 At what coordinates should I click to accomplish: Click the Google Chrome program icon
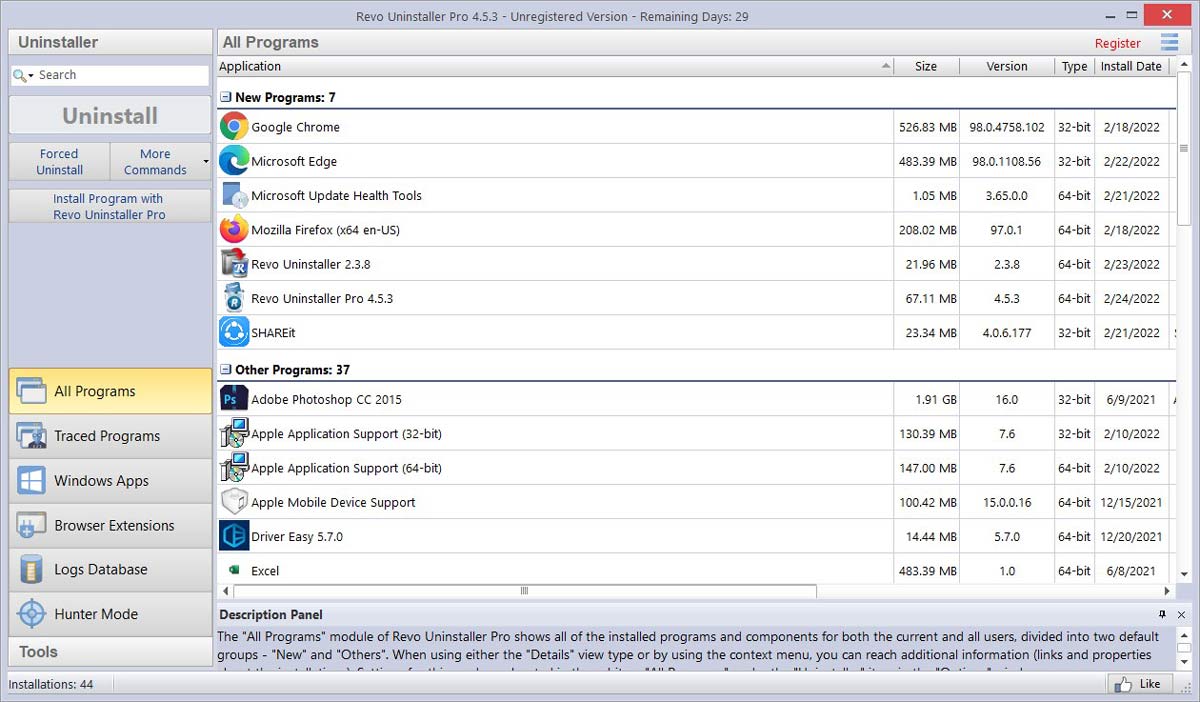[234, 127]
